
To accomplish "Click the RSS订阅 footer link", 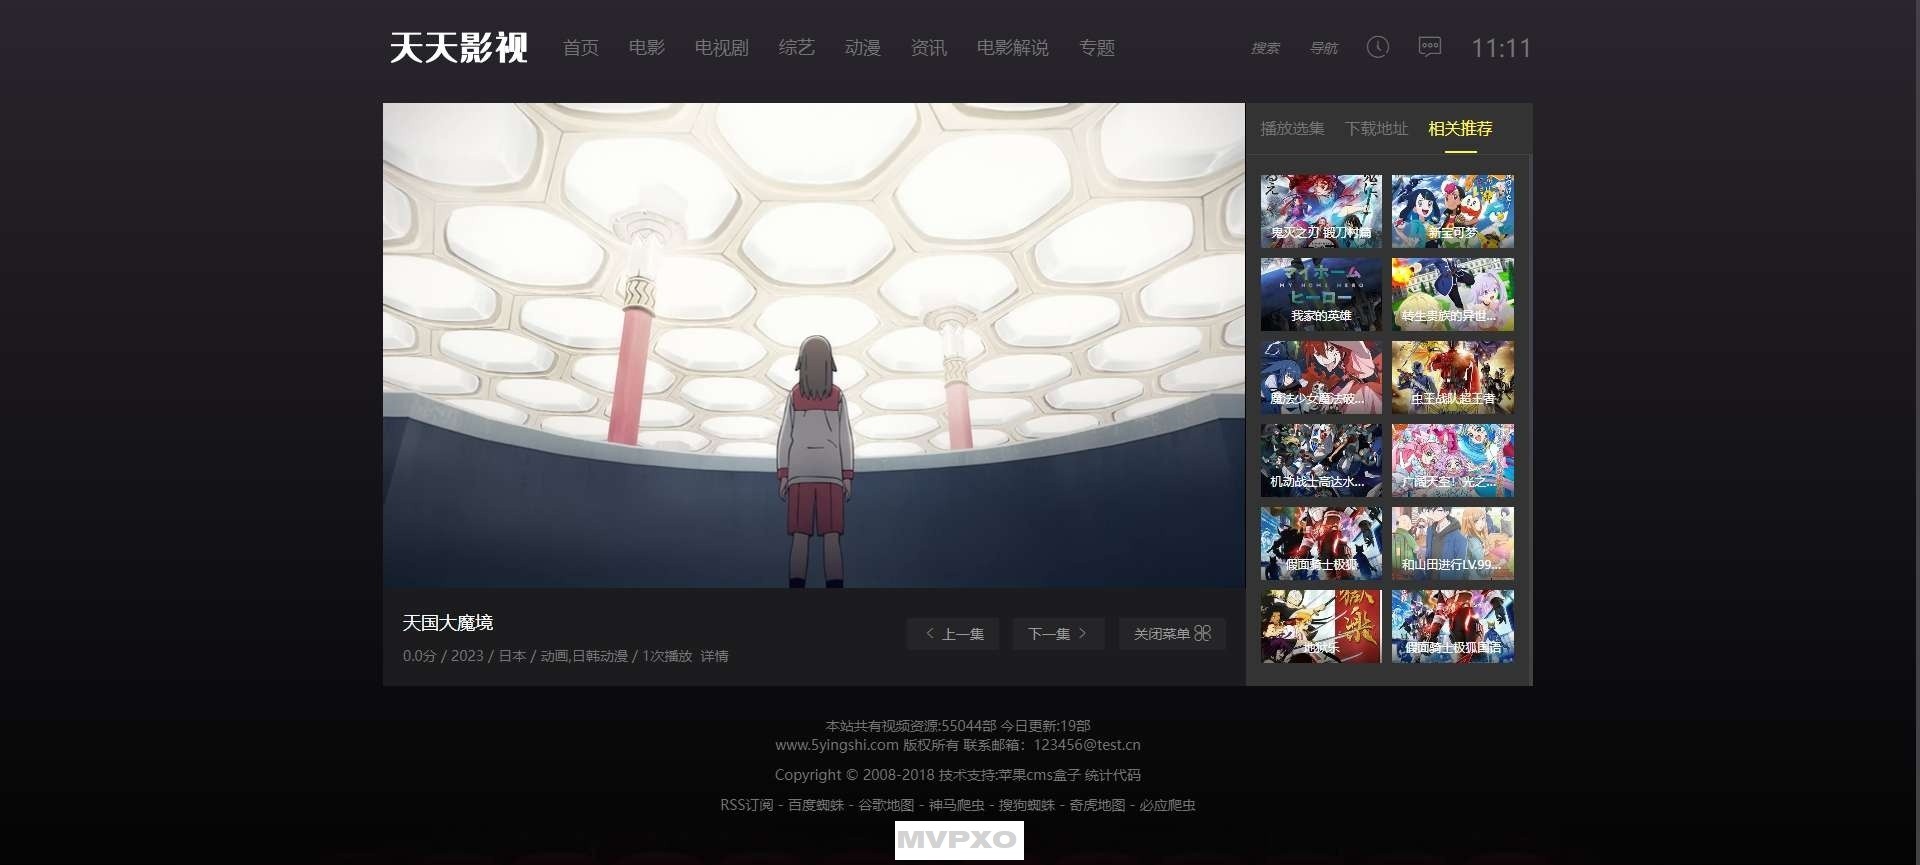I will point(747,805).
